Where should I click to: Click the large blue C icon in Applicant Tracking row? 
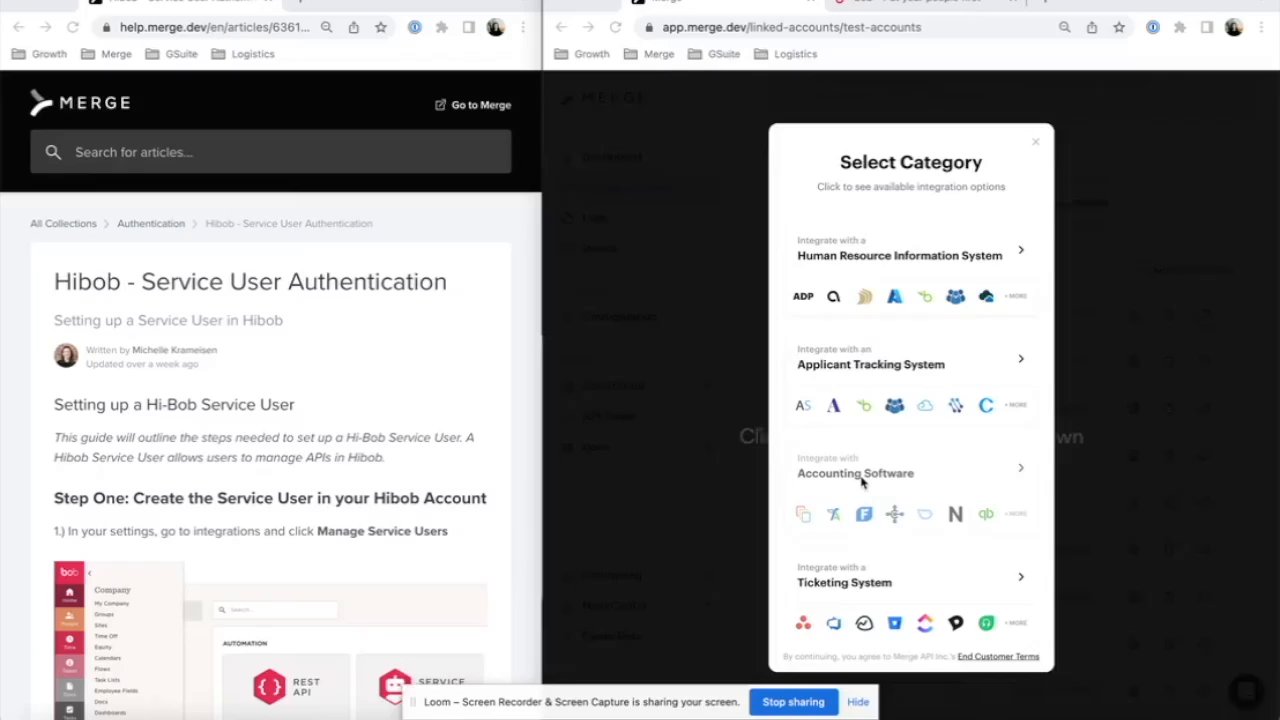point(986,405)
